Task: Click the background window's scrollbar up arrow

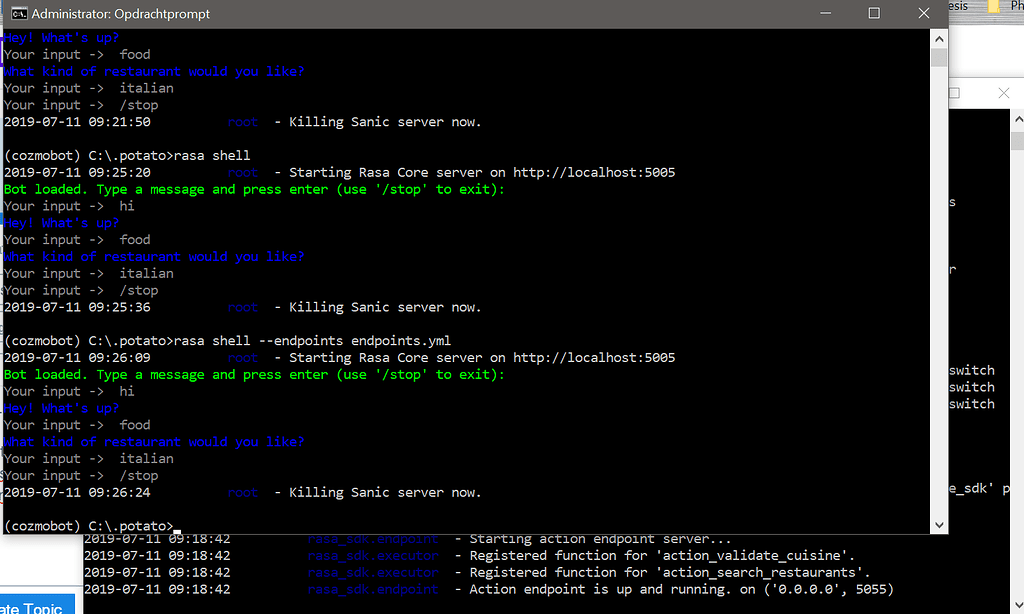Action: 1017,119
